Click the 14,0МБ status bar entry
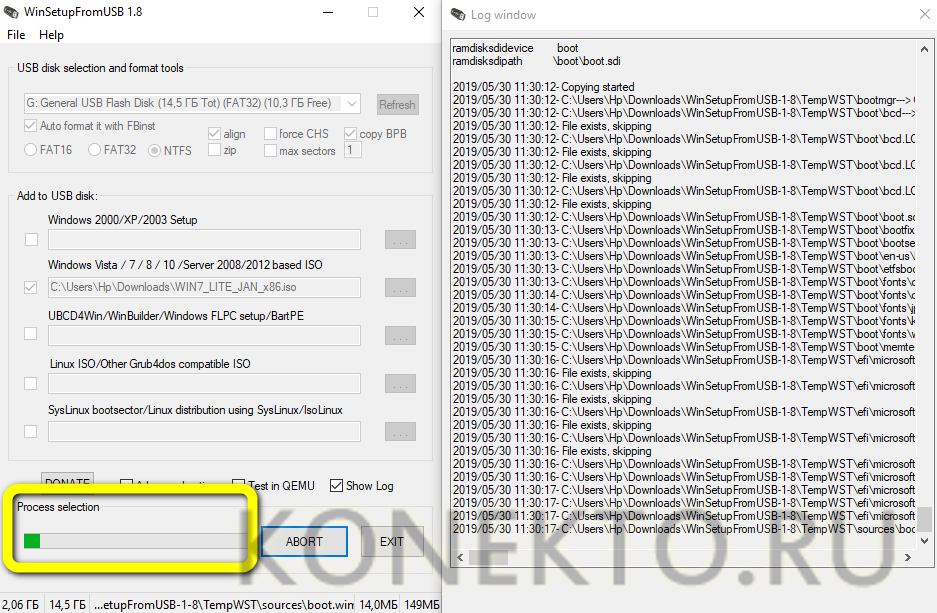 click(x=378, y=605)
